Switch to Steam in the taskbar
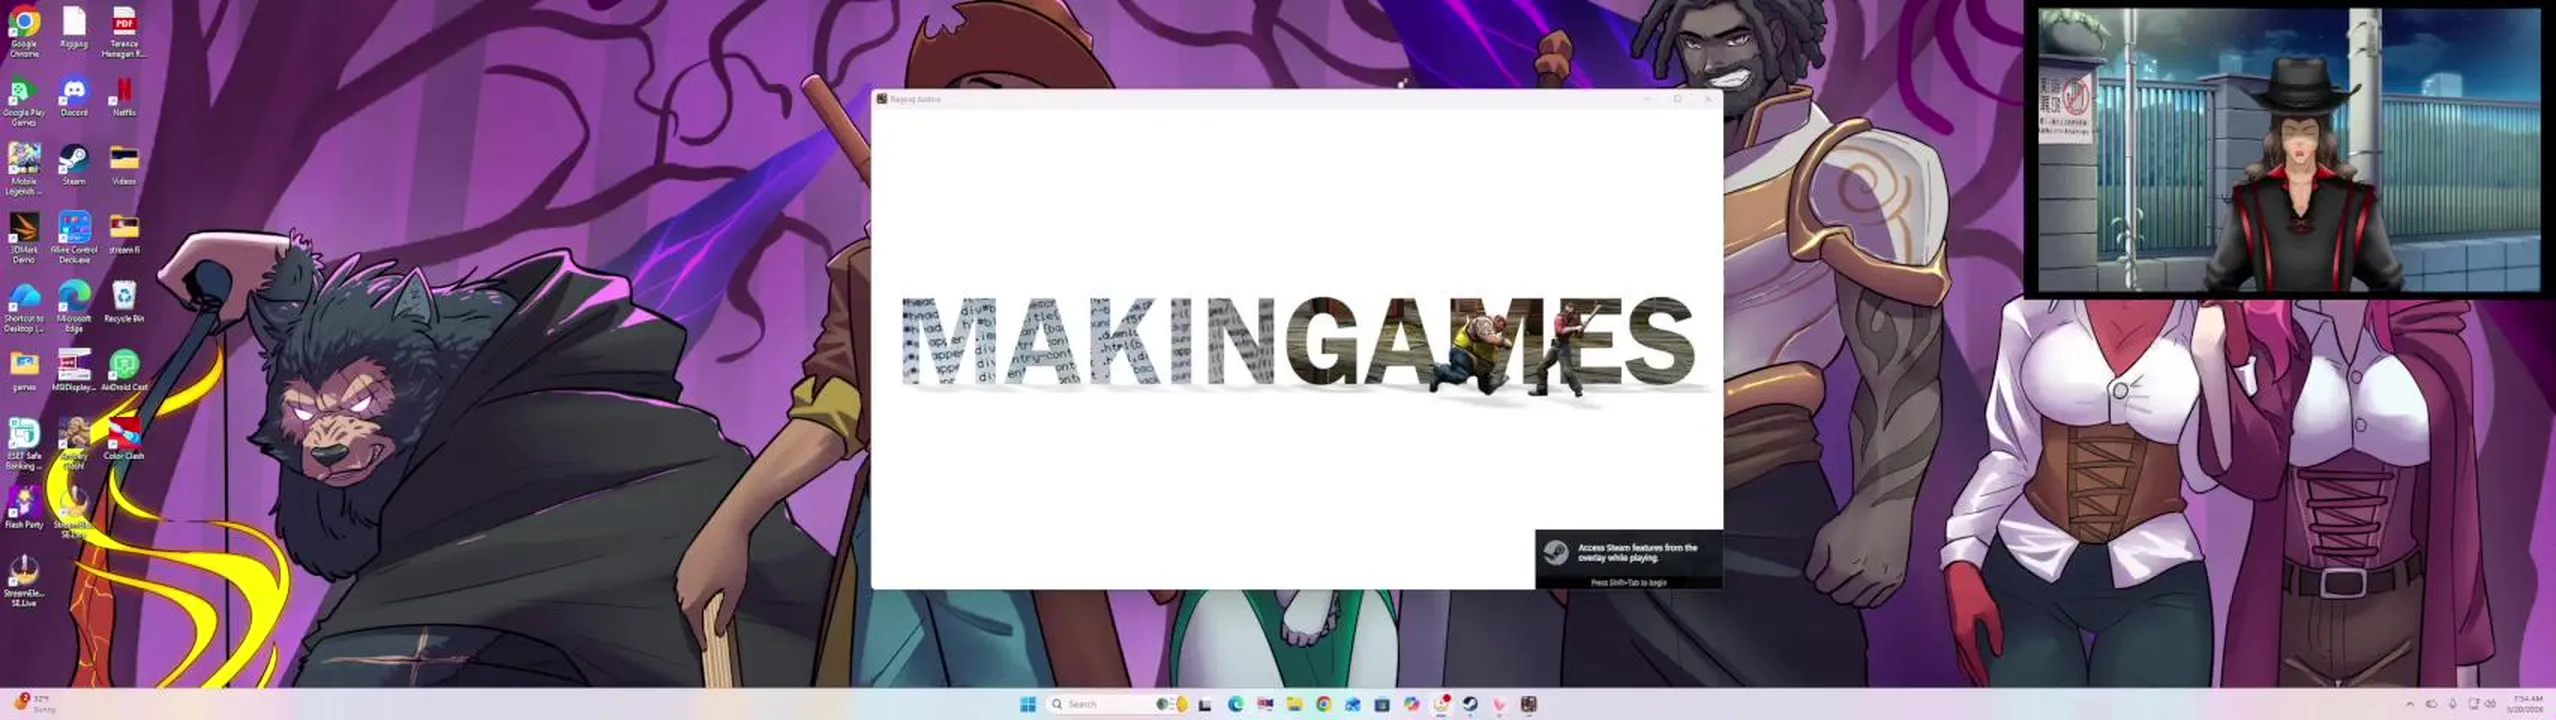This screenshot has width=2556, height=720. coord(1470,704)
